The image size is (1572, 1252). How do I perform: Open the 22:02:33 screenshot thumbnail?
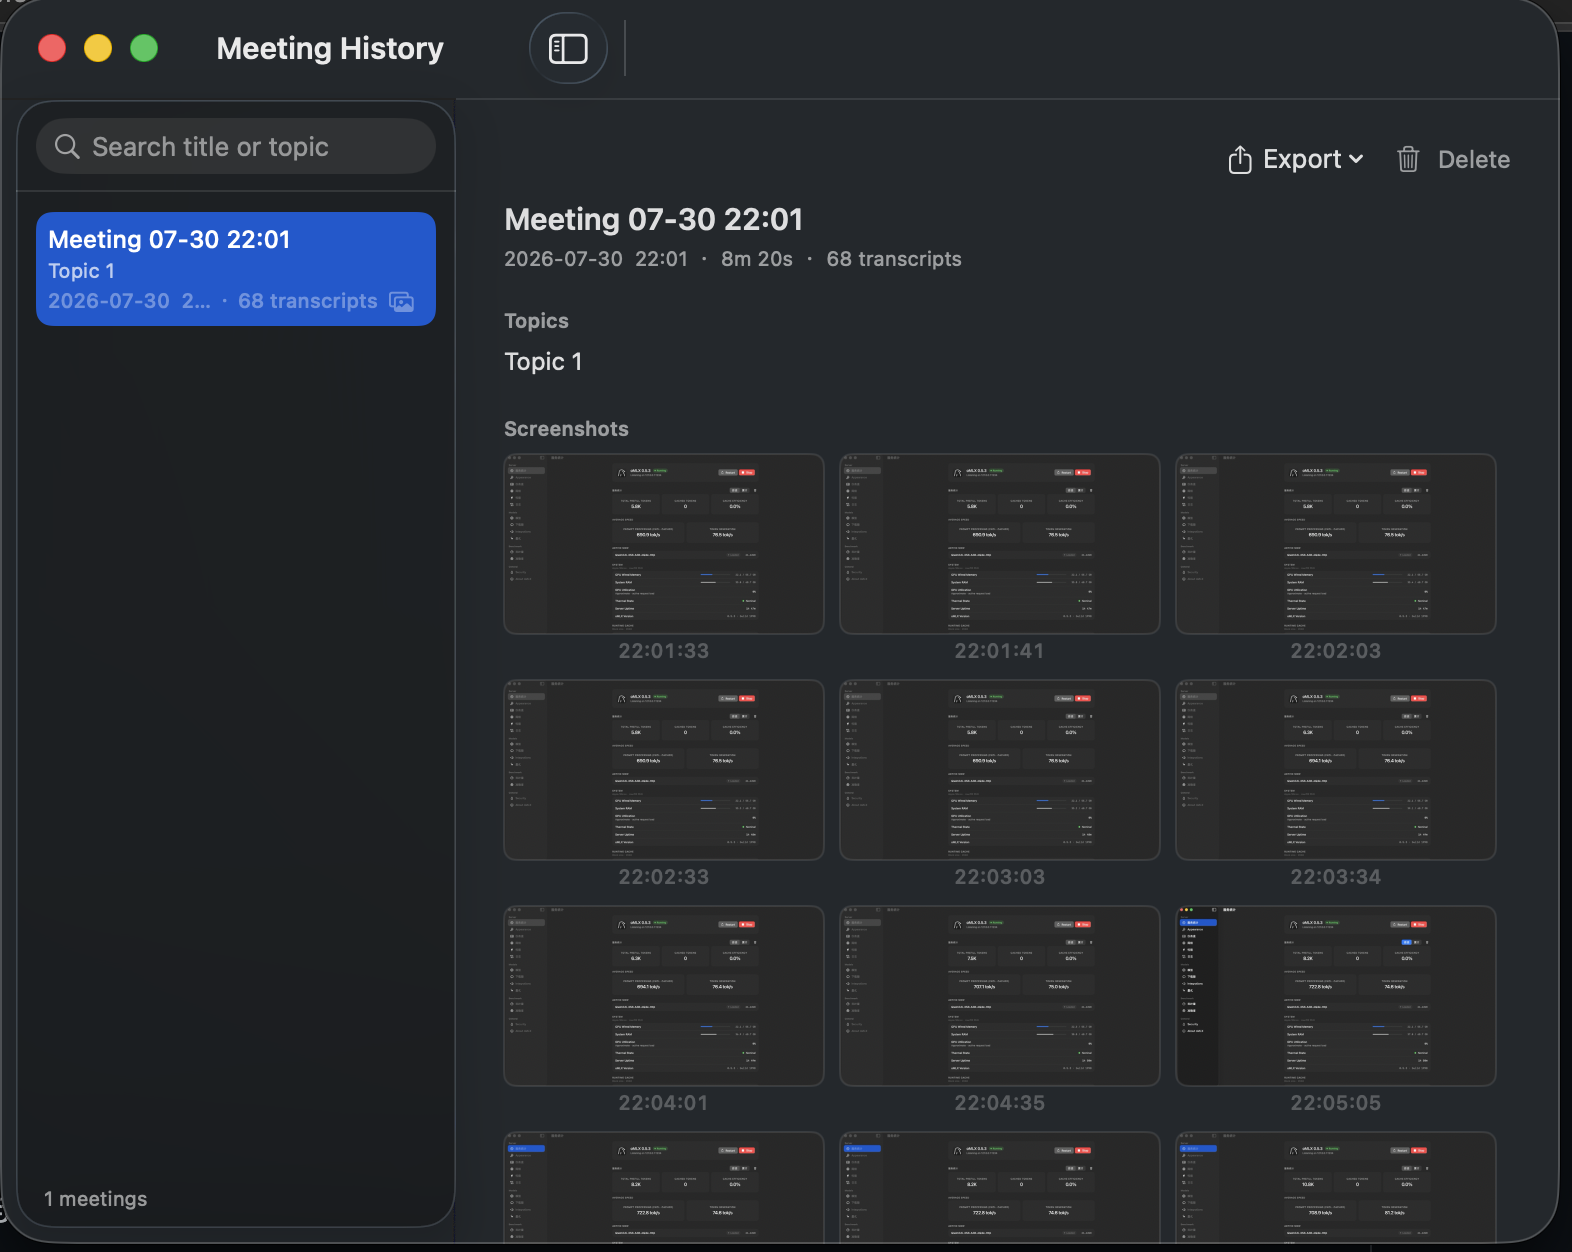point(664,770)
